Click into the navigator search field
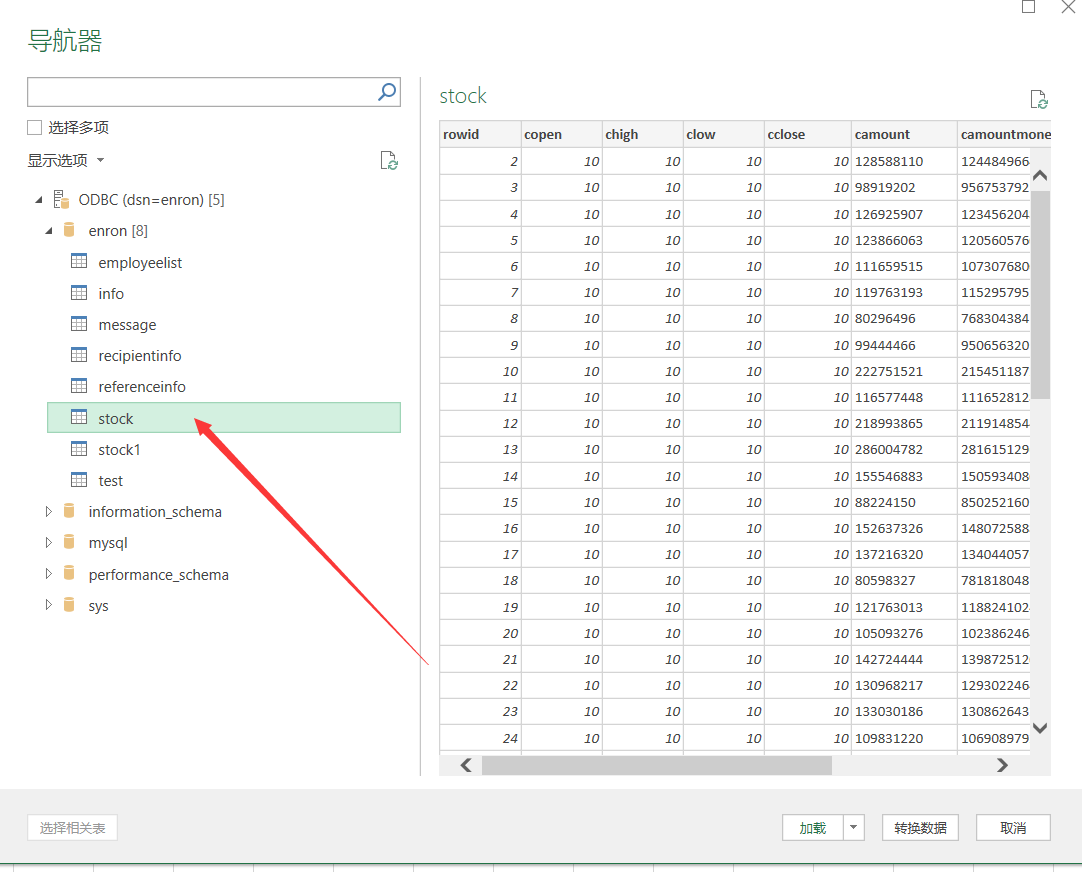This screenshot has height=872, width=1082. pyautogui.click(x=200, y=92)
